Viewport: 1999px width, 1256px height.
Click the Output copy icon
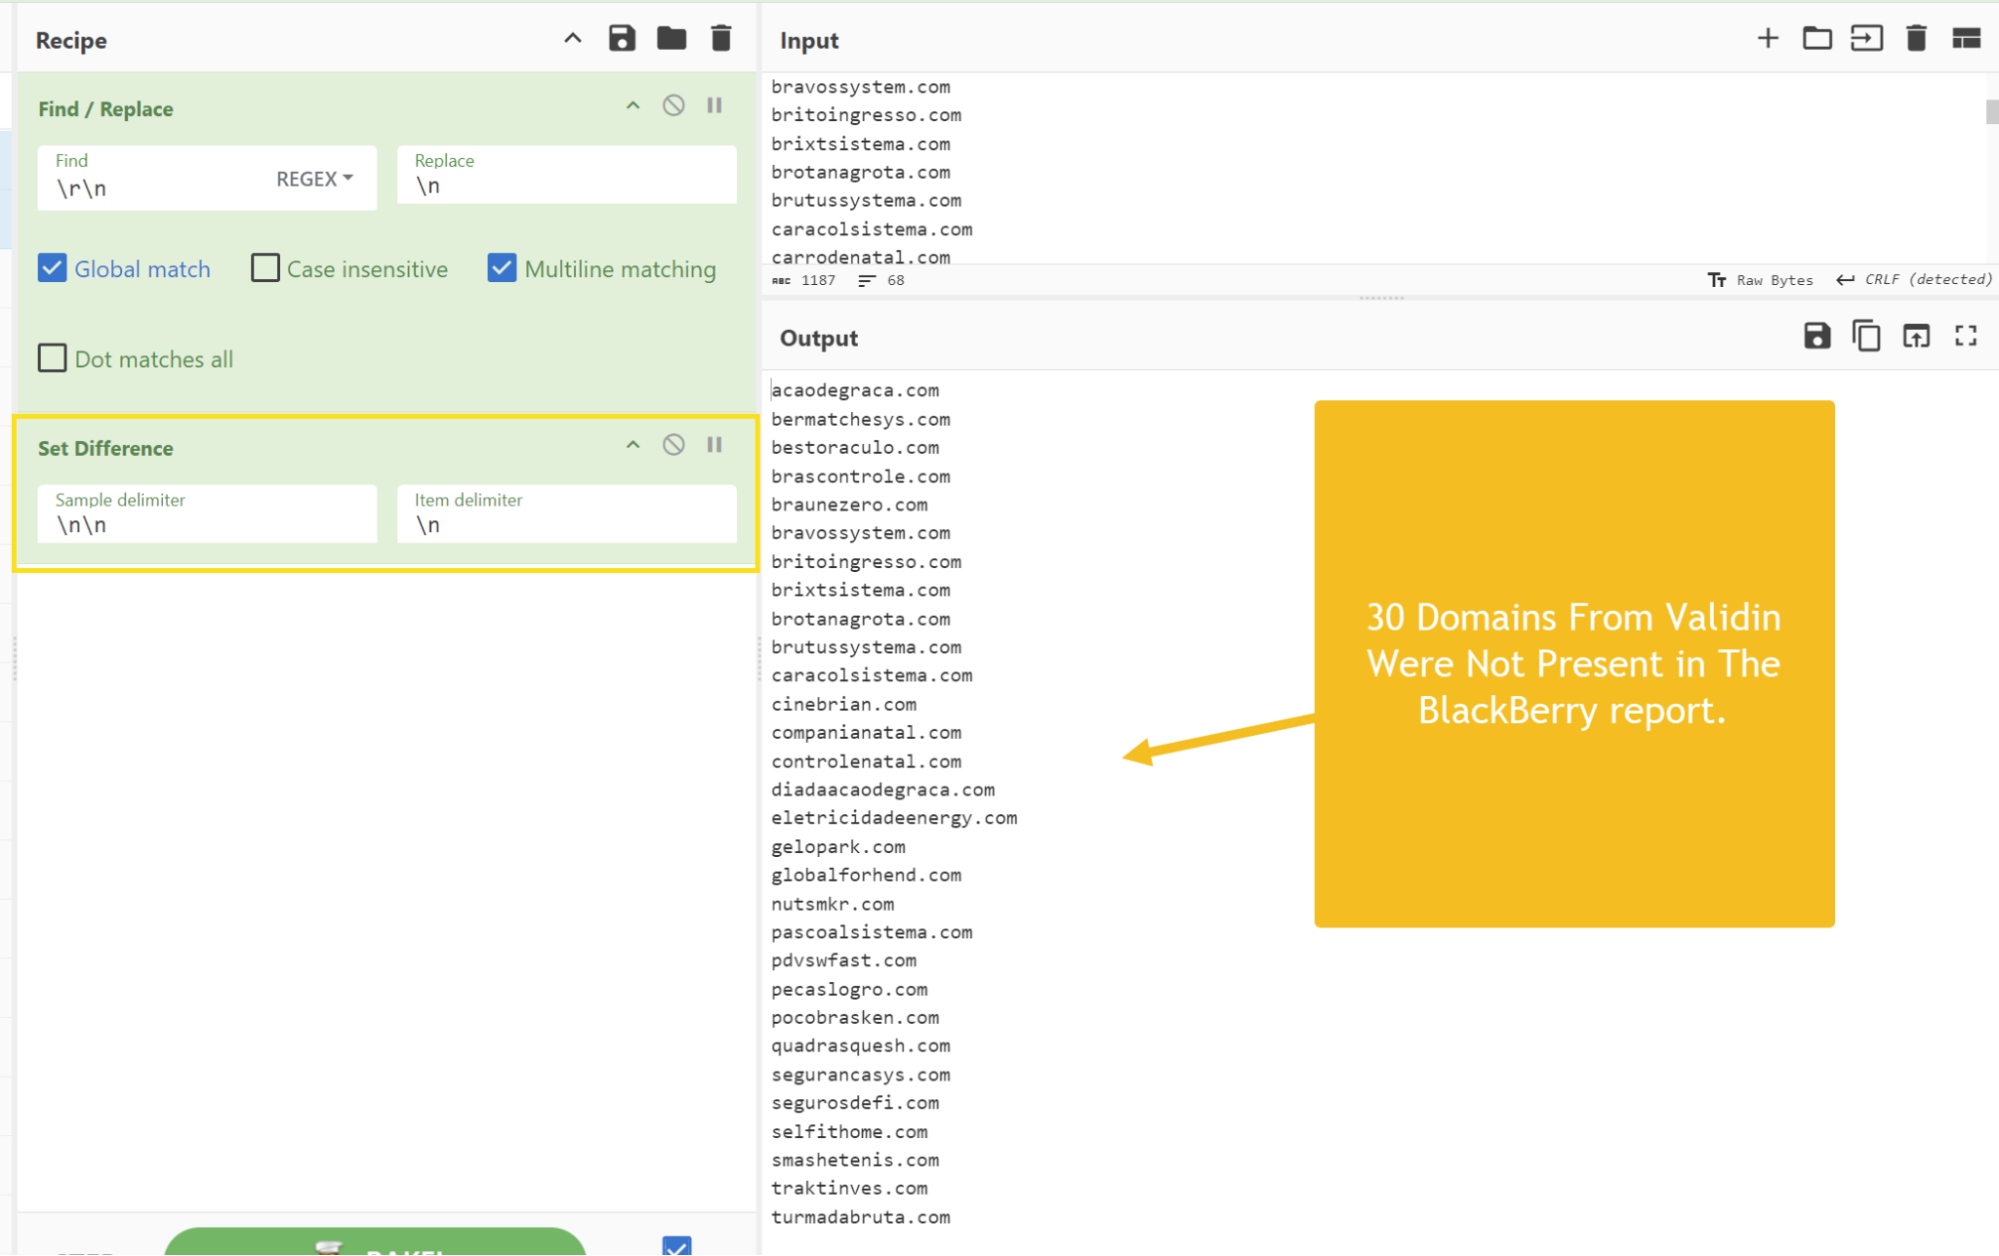pos(1867,337)
